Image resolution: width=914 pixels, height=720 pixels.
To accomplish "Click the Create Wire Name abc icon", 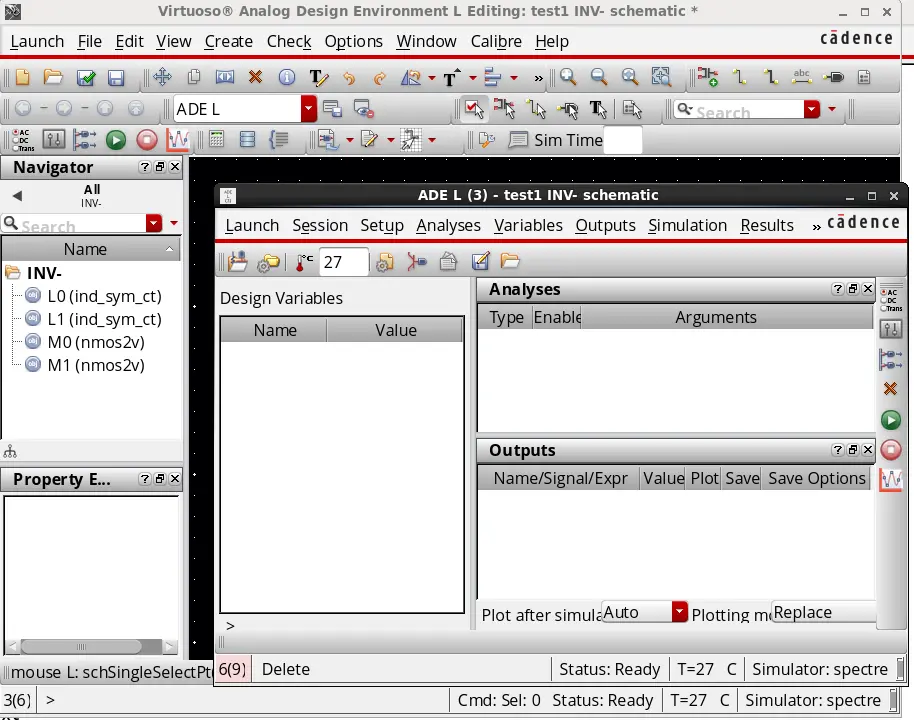I will [802, 77].
